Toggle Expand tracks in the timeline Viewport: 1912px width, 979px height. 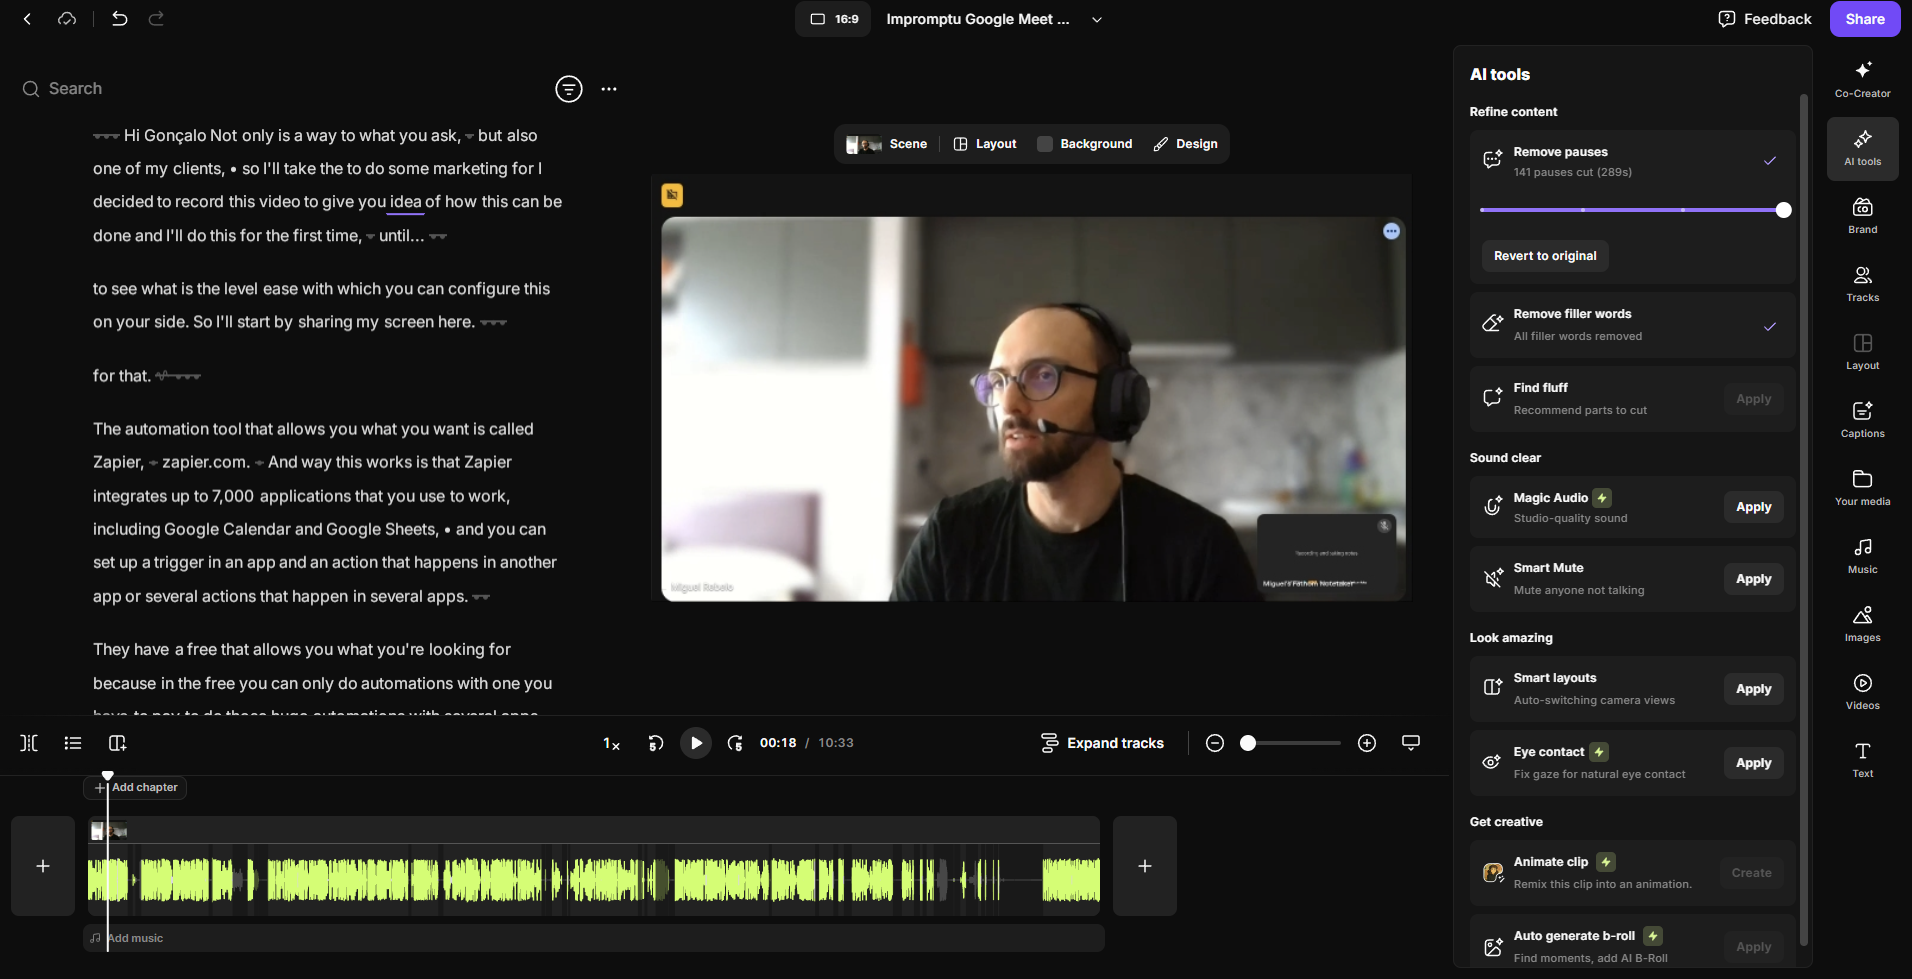pos(1102,742)
